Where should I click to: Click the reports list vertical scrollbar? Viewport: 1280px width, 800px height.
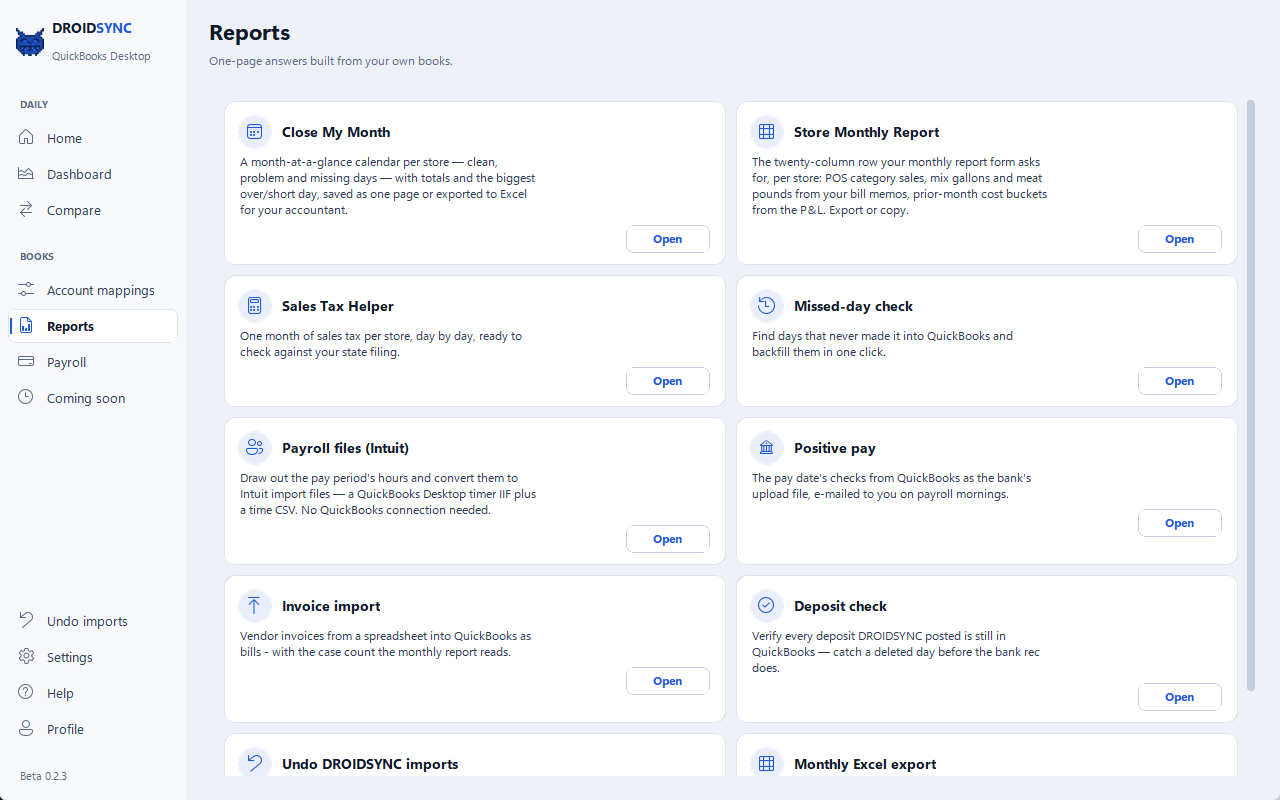[x=1250, y=394]
